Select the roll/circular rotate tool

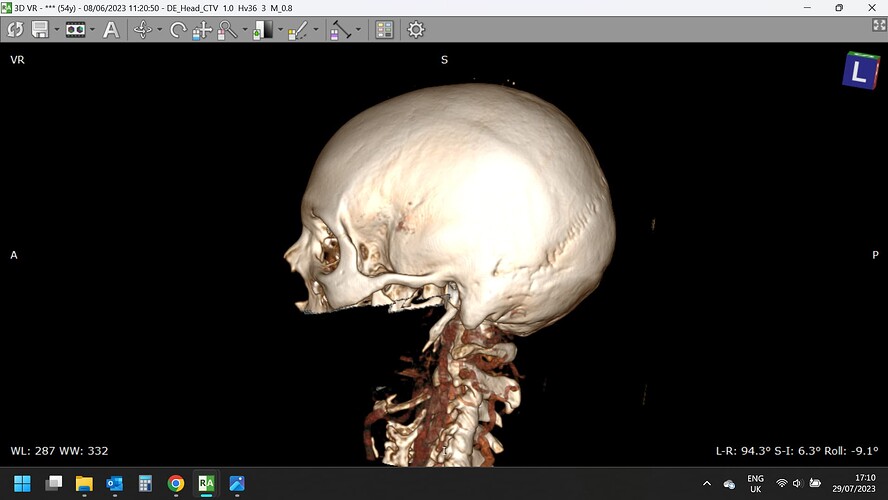(178, 29)
